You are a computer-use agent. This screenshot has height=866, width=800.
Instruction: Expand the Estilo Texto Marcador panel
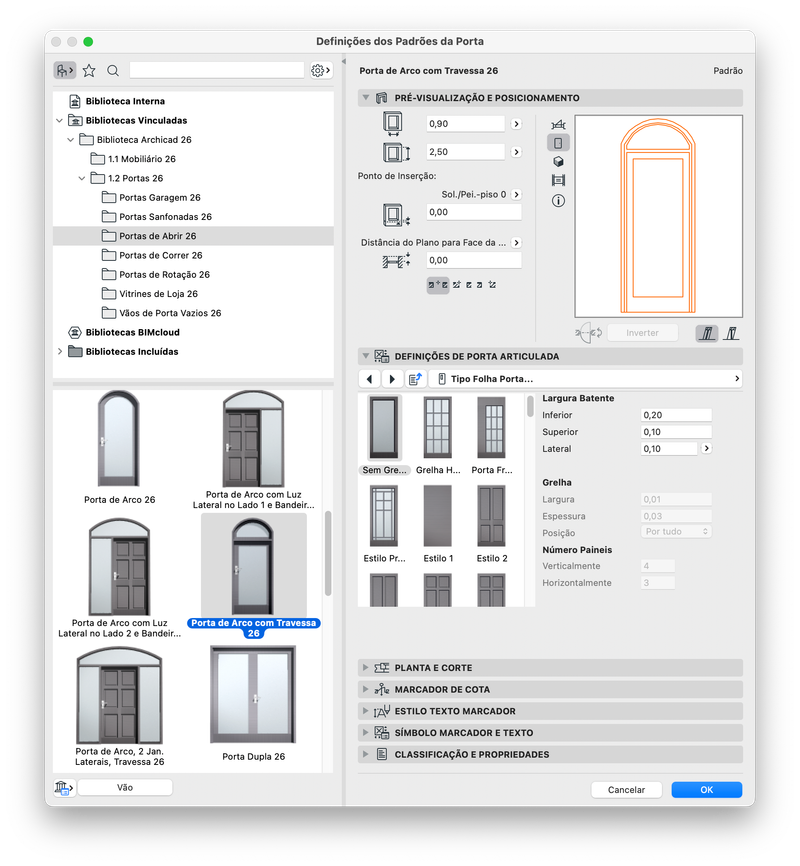(x=365, y=711)
